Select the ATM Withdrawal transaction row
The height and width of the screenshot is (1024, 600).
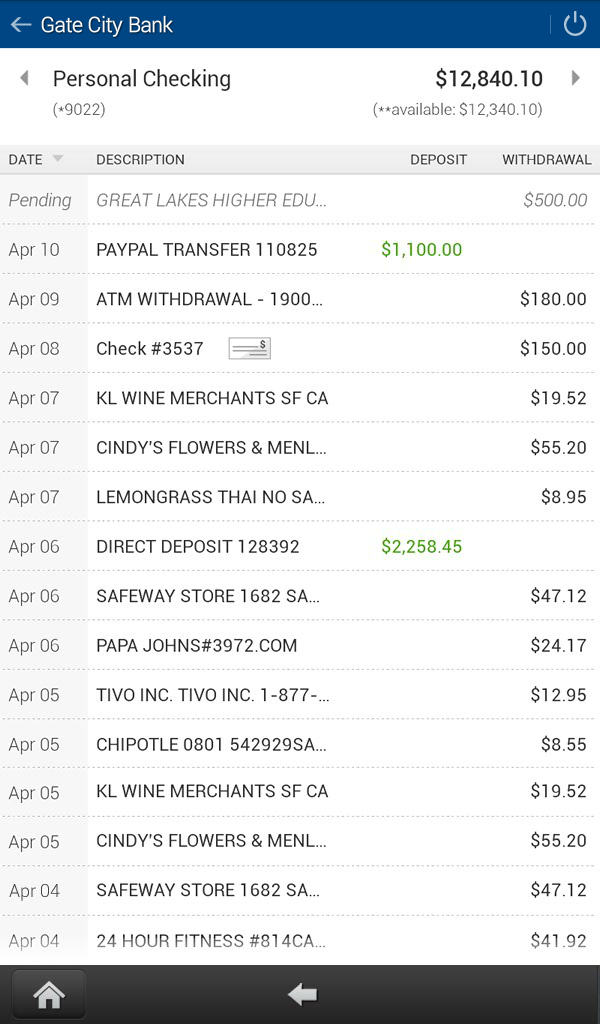click(x=300, y=299)
